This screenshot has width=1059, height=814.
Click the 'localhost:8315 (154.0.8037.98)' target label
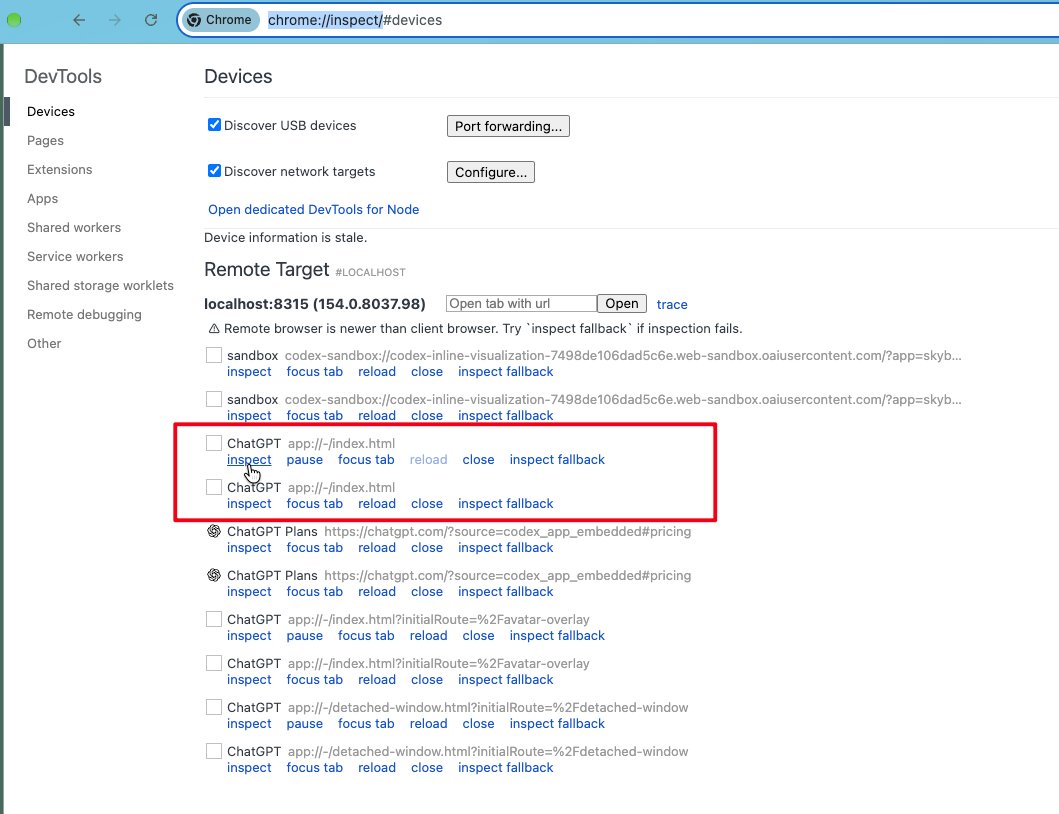(315, 304)
